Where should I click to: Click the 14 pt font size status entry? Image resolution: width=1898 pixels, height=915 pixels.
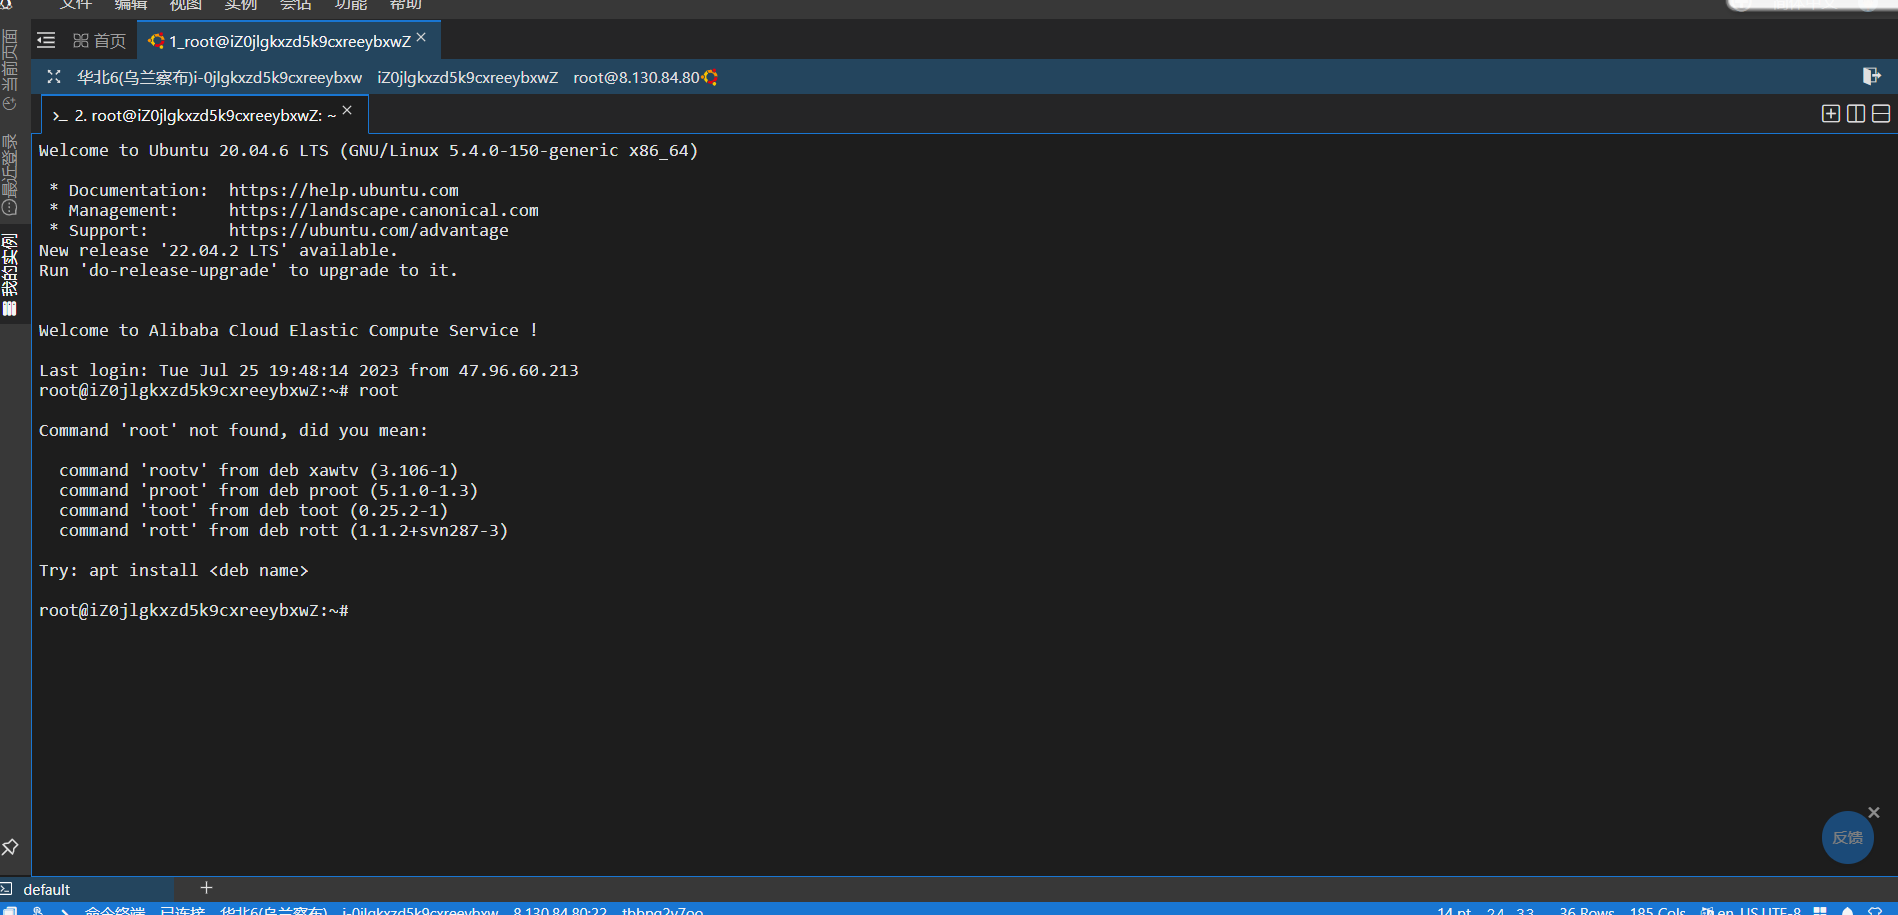pos(1454,910)
